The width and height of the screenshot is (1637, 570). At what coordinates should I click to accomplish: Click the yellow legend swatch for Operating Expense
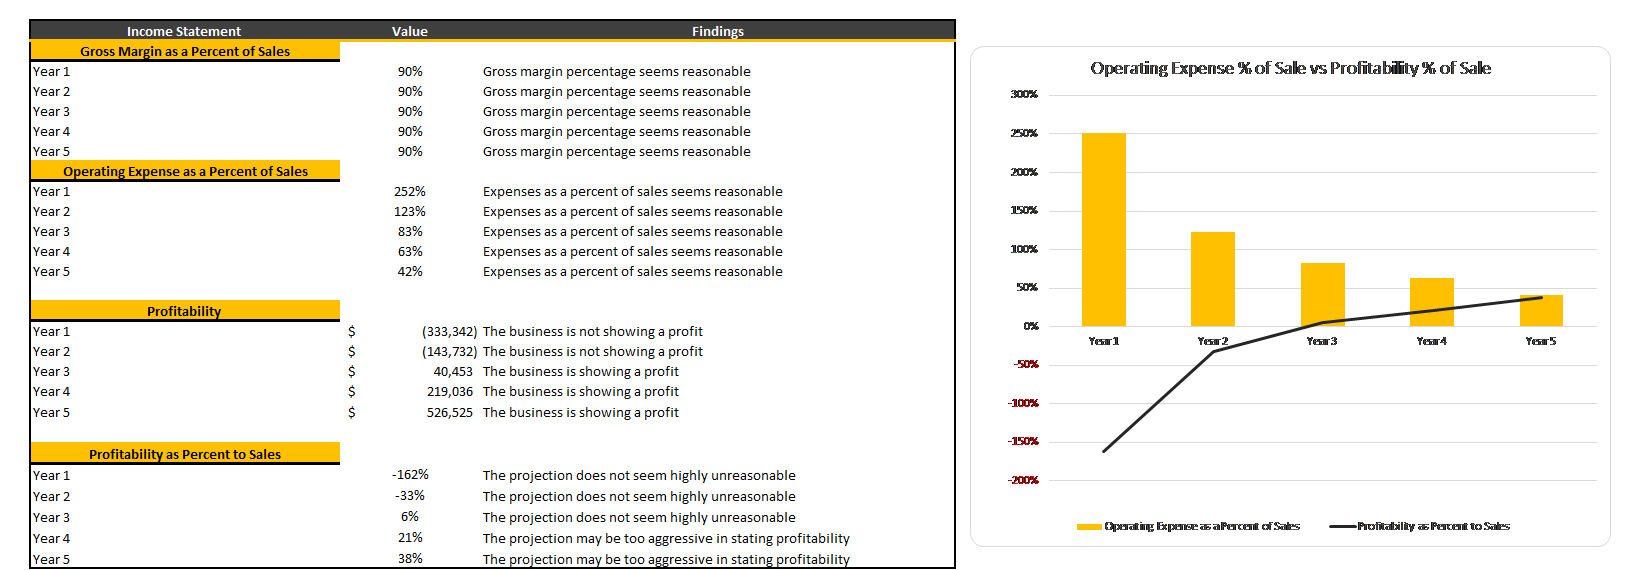[x=1089, y=526]
